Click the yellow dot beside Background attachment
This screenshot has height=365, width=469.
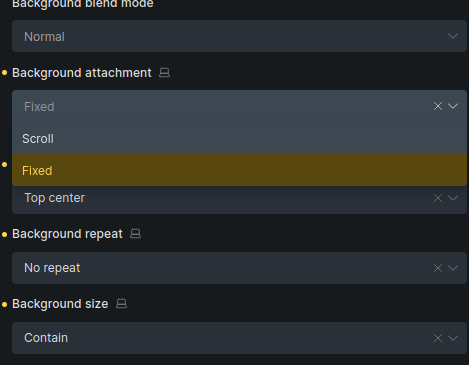(x=4, y=73)
